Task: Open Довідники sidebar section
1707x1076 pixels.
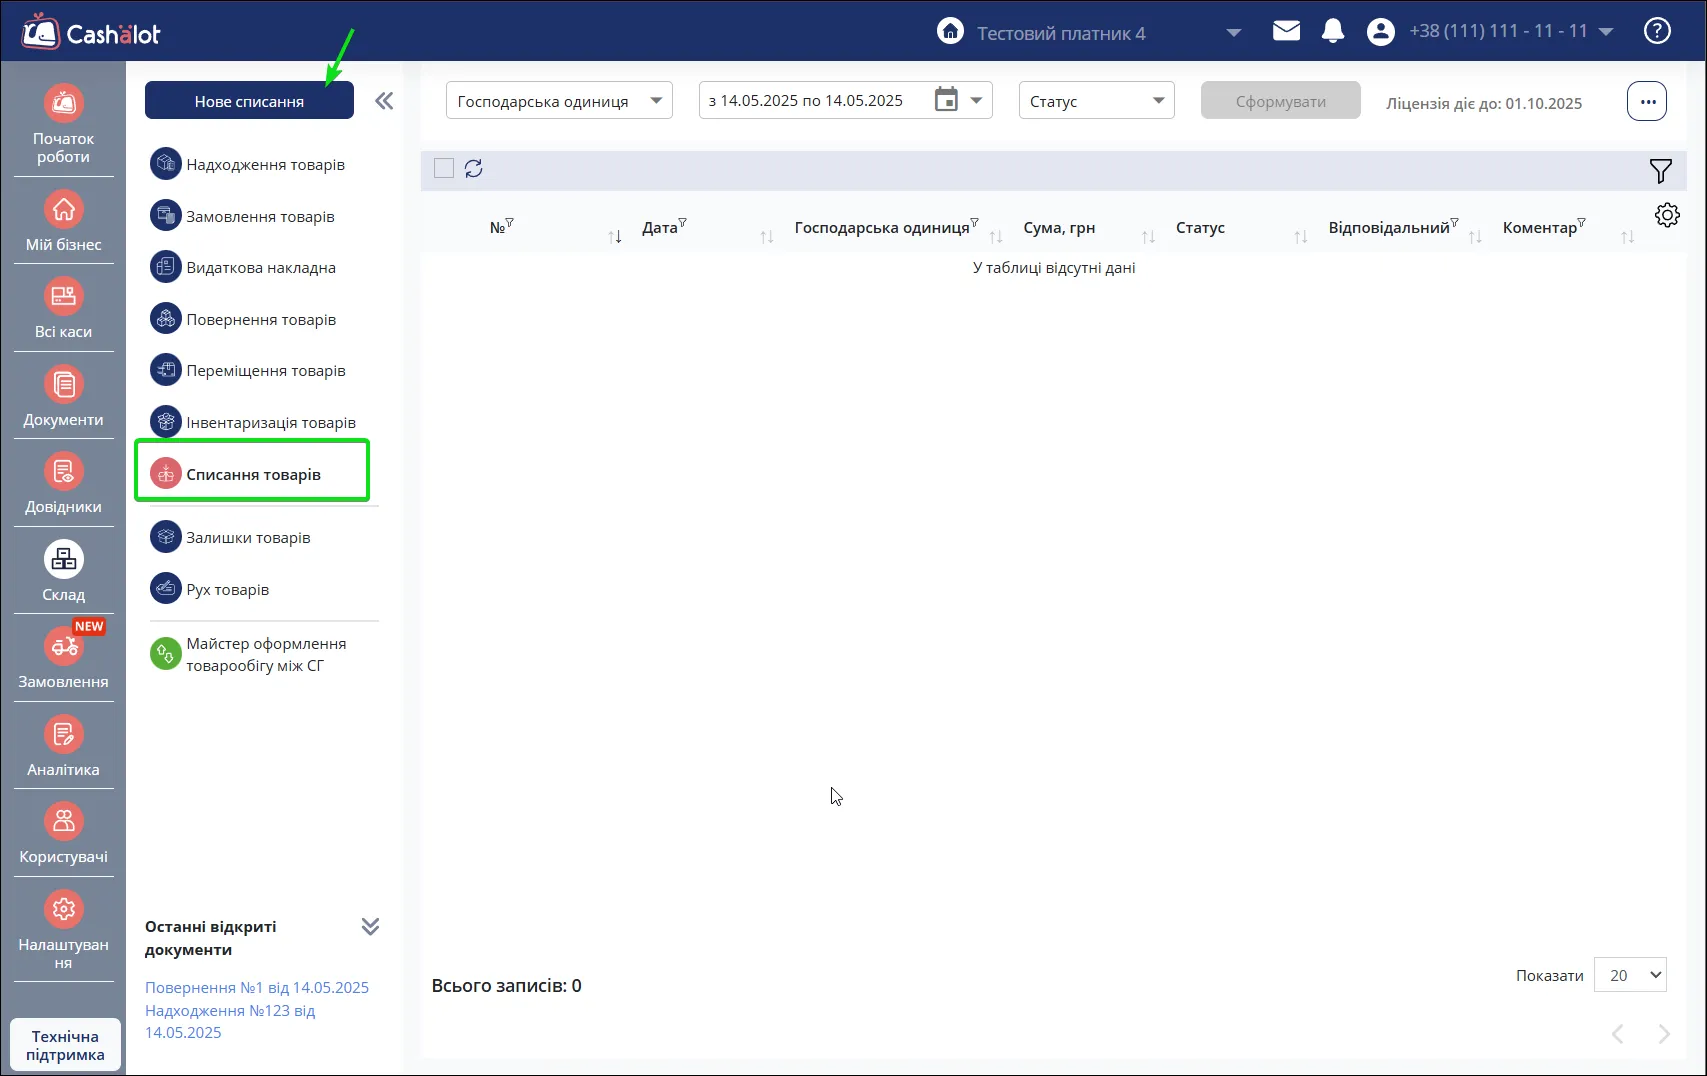Action: click(63, 484)
